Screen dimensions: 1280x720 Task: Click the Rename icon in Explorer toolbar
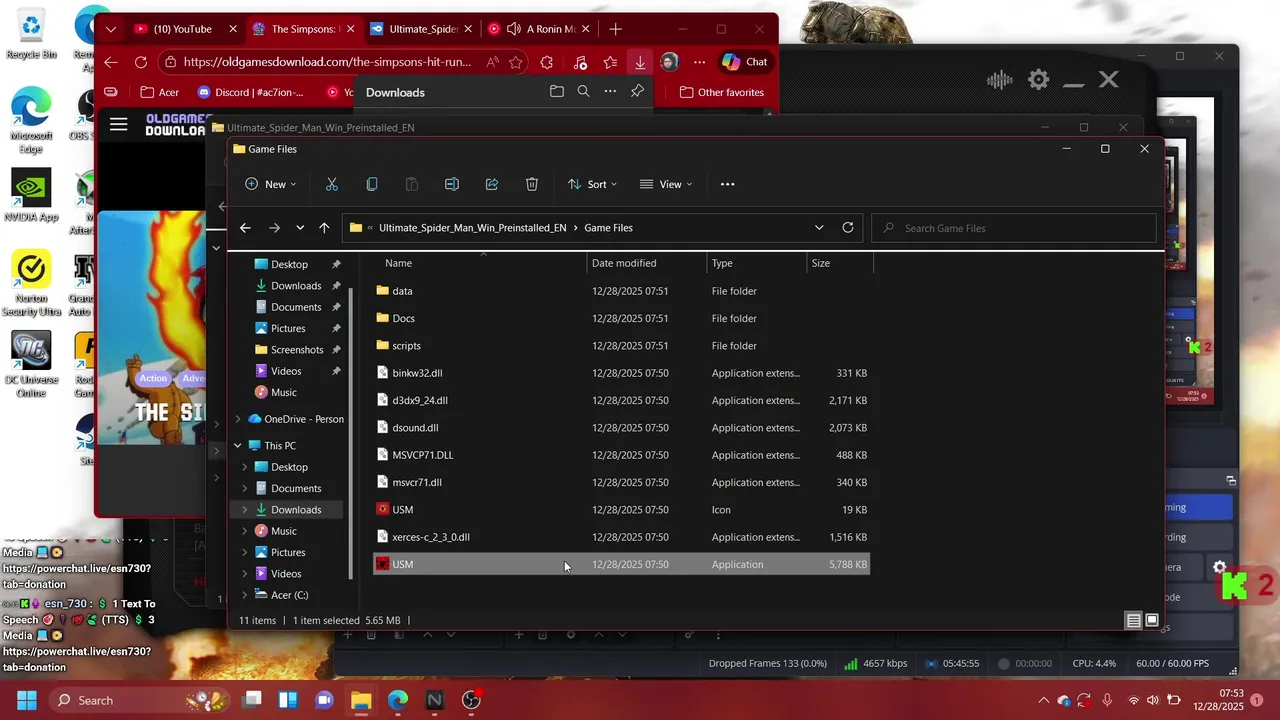pos(452,184)
